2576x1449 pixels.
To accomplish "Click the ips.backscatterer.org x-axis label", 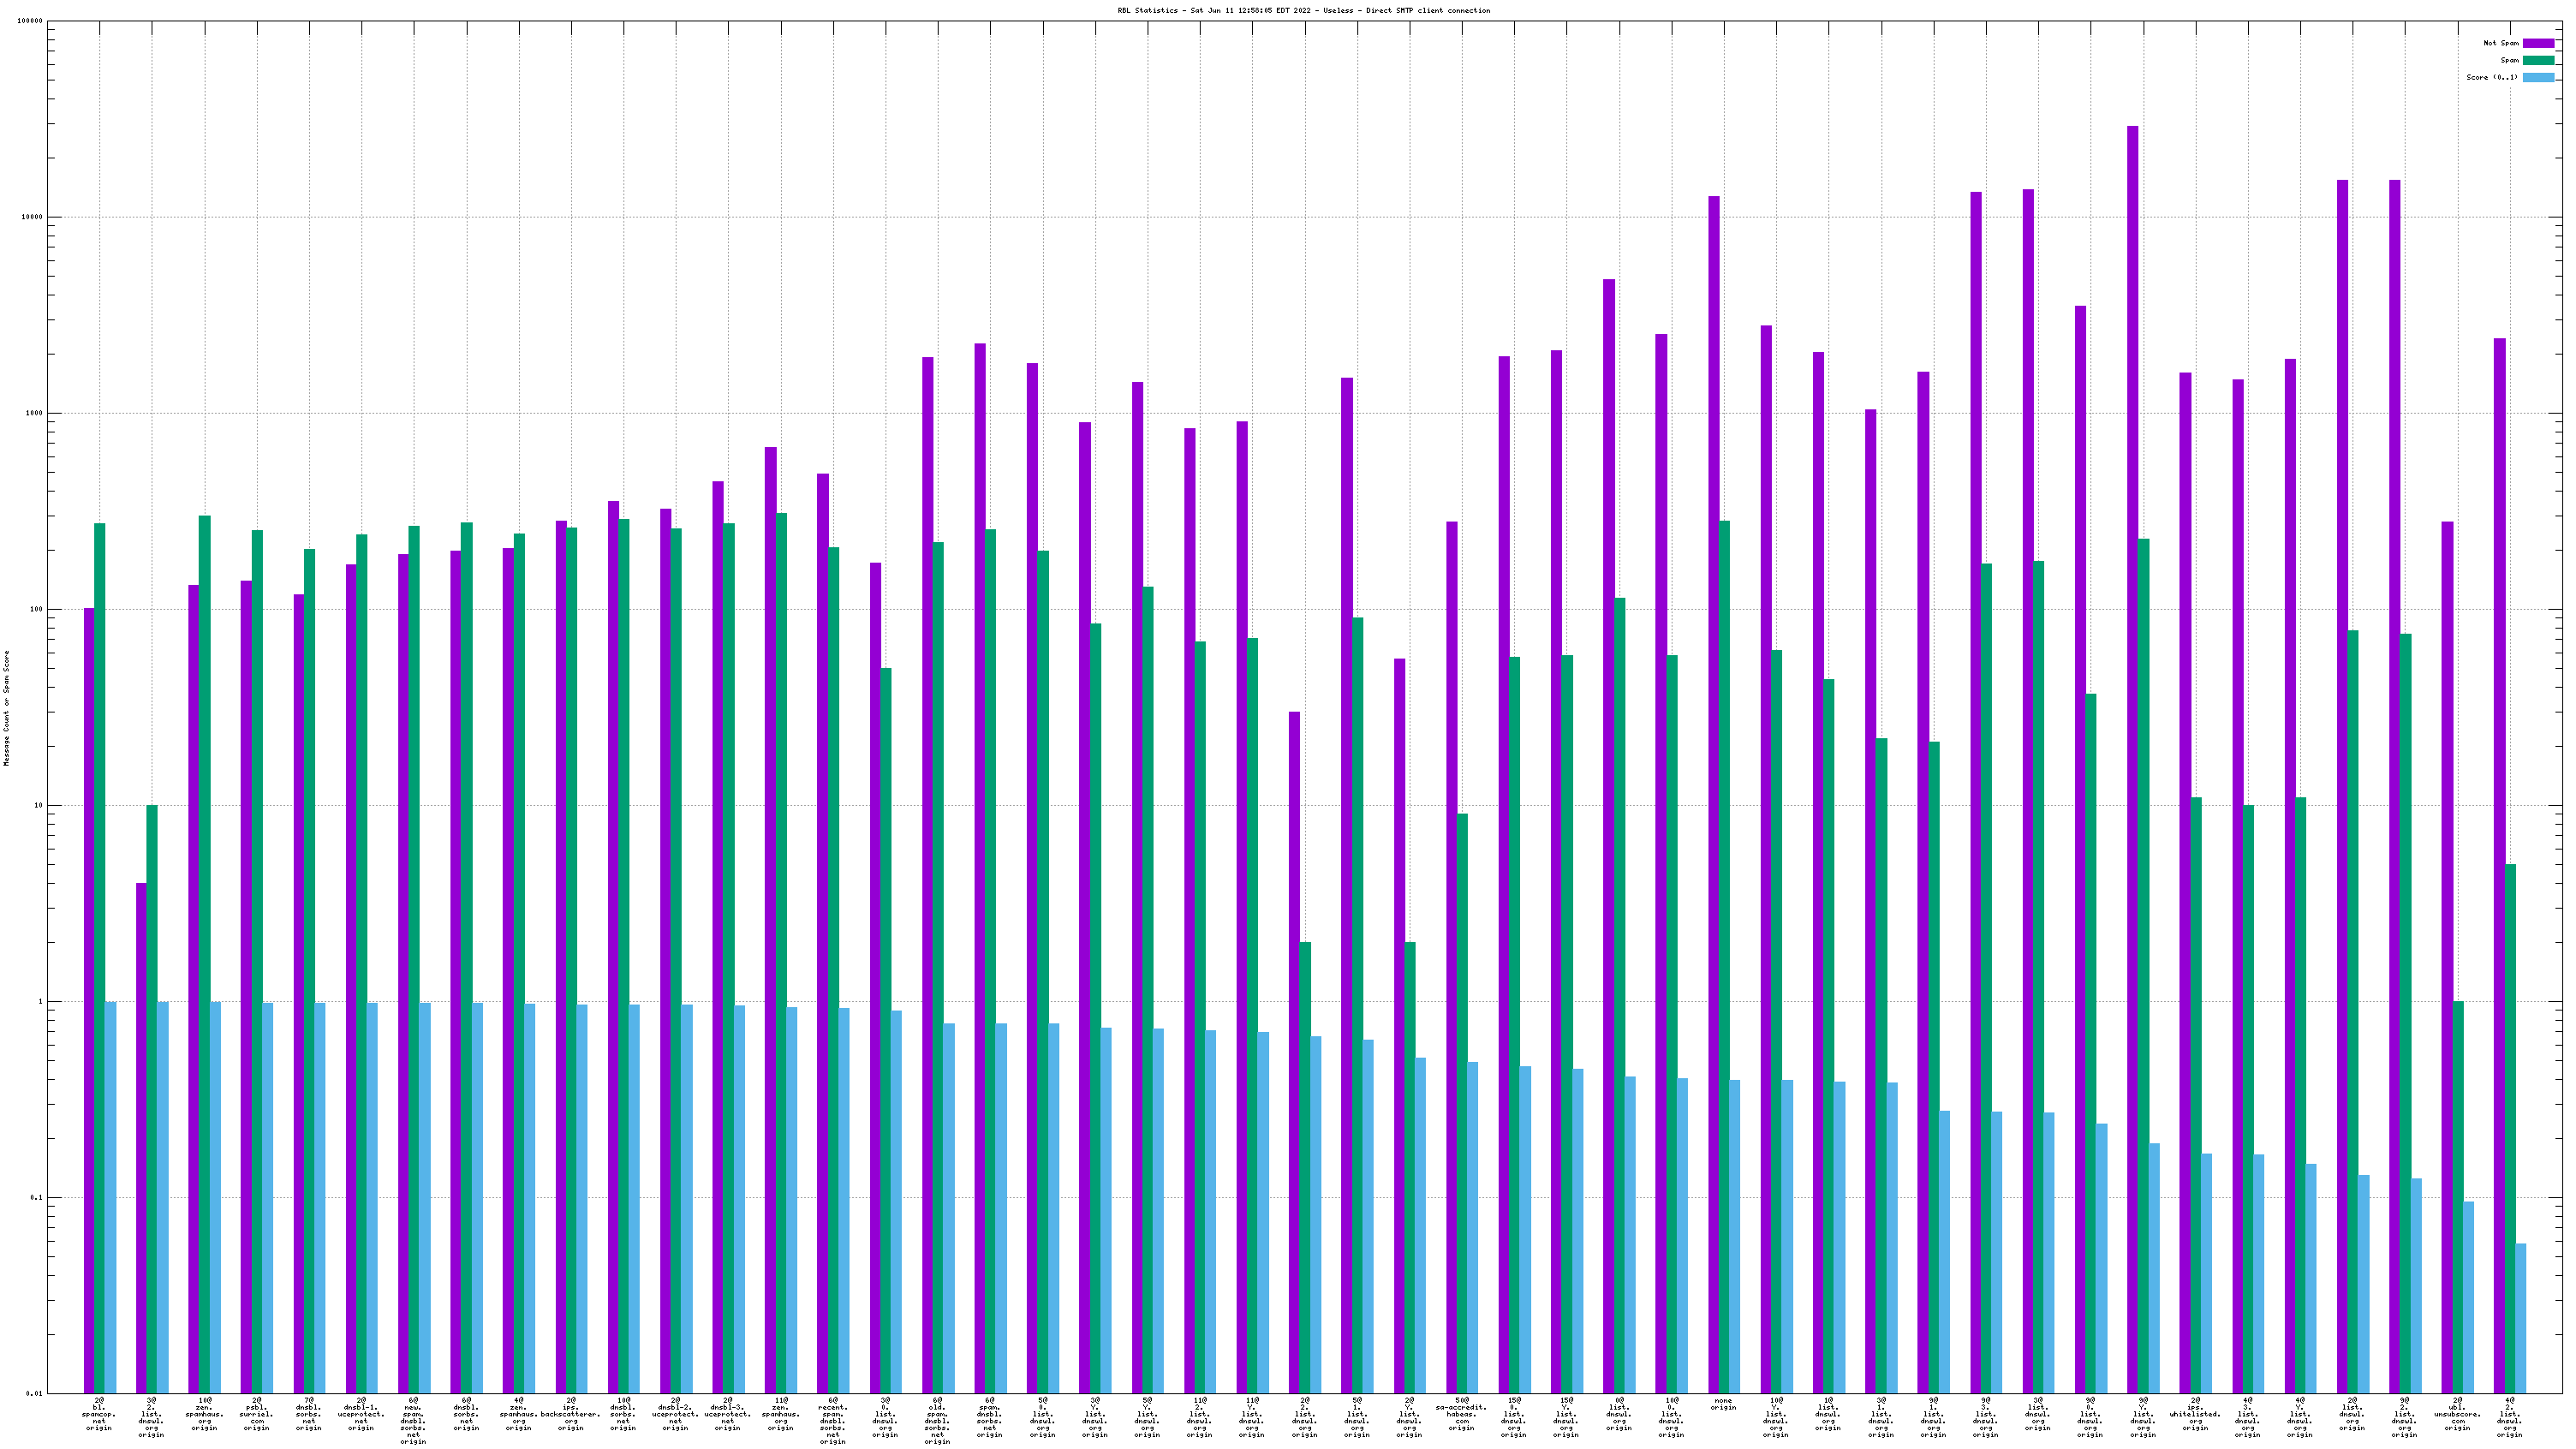I will pos(571,1414).
